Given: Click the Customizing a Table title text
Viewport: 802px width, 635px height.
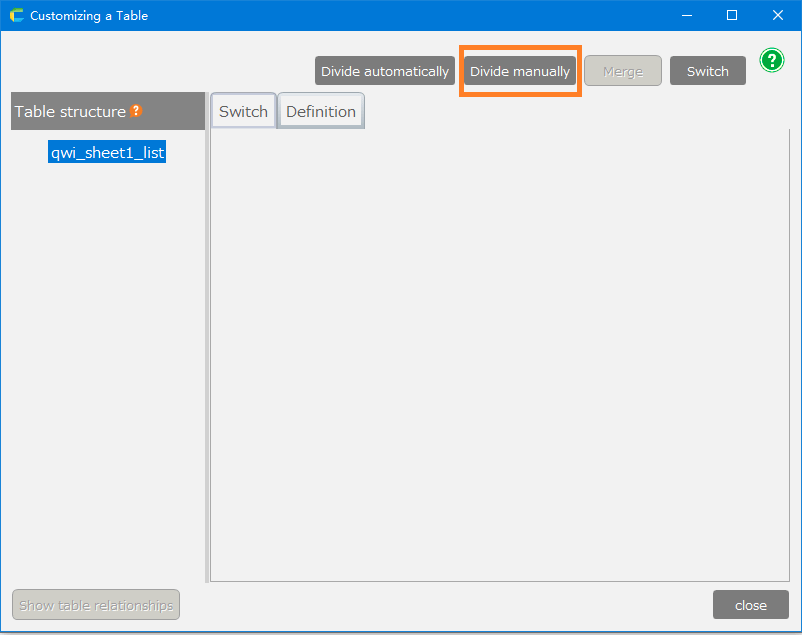Looking at the screenshot, I should tap(89, 16).
